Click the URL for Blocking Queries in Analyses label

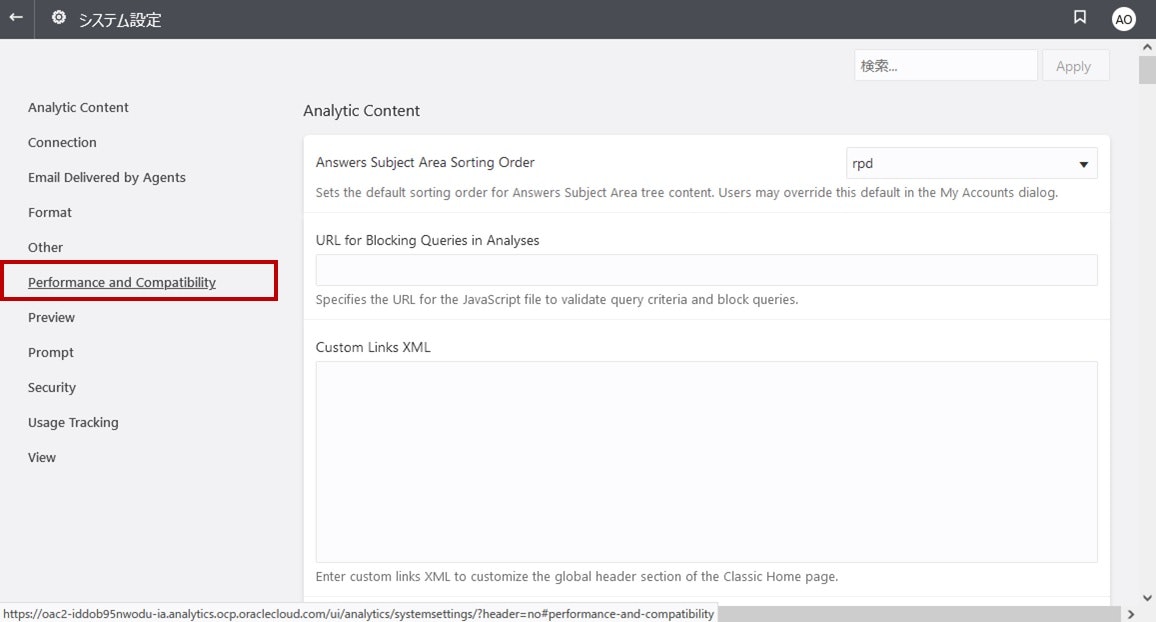point(427,240)
